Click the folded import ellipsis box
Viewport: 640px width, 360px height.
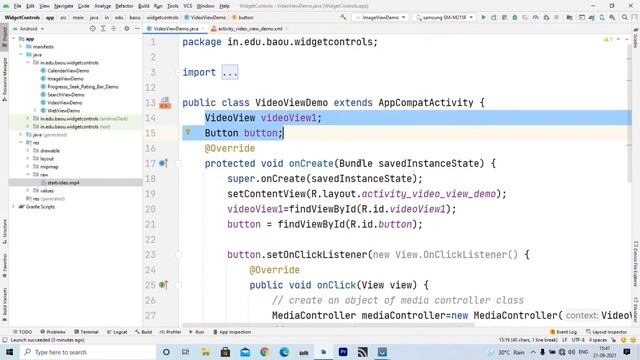(x=230, y=73)
